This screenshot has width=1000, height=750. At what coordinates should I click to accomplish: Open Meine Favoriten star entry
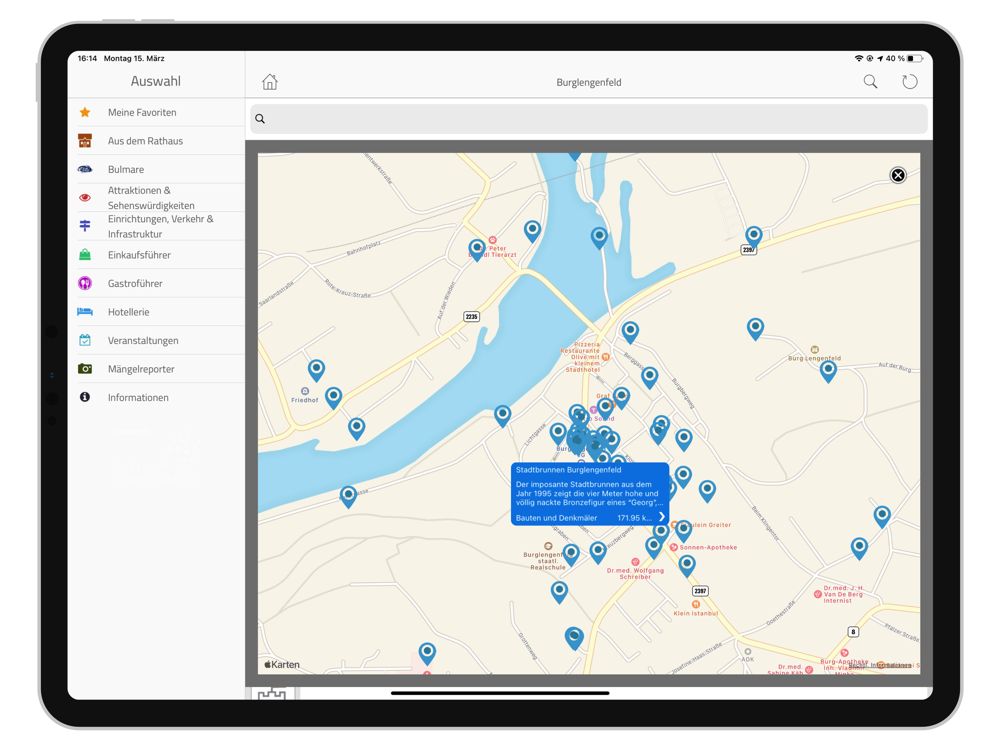(x=156, y=112)
